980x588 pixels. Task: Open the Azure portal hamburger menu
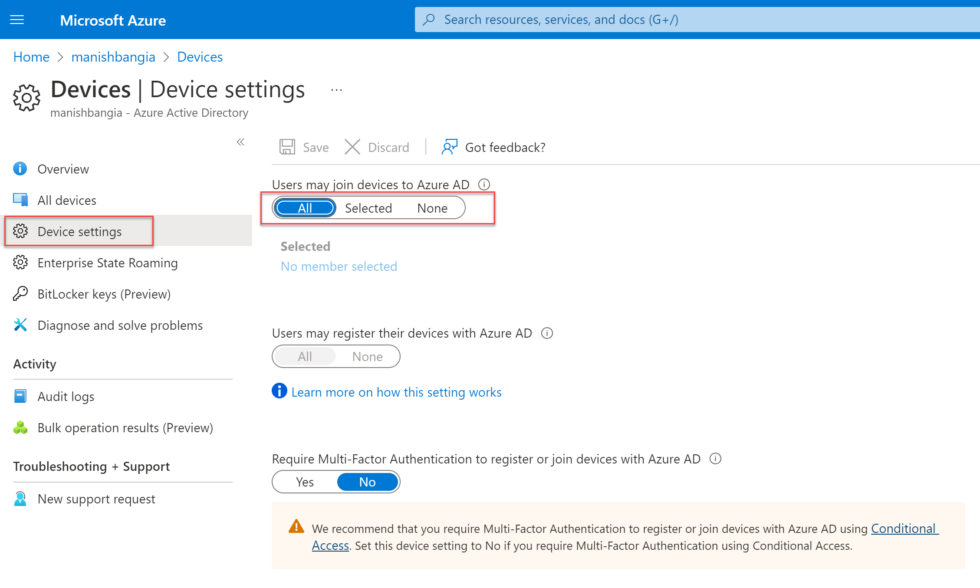pyautogui.click(x=18, y=19)
